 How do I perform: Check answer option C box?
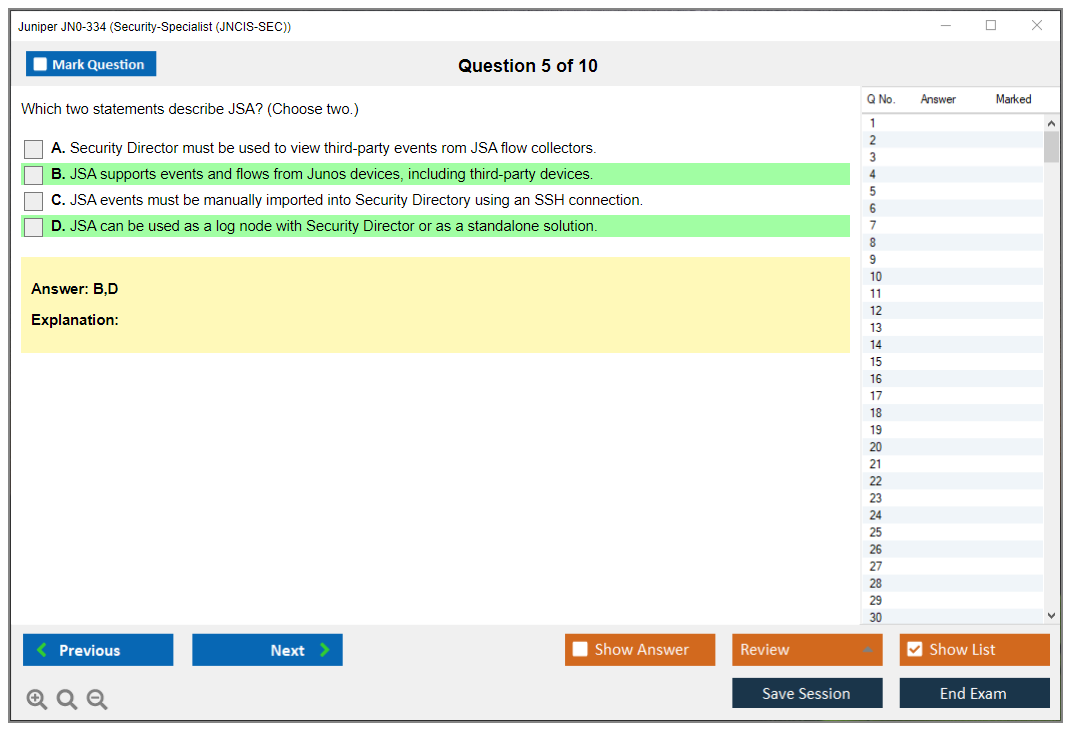coord(34,201)
